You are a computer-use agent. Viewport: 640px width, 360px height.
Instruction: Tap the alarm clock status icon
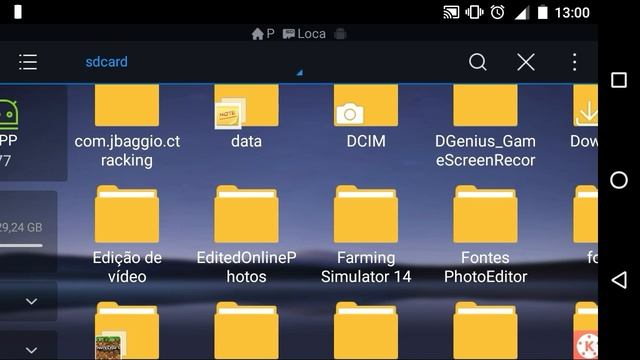[497, 12]
